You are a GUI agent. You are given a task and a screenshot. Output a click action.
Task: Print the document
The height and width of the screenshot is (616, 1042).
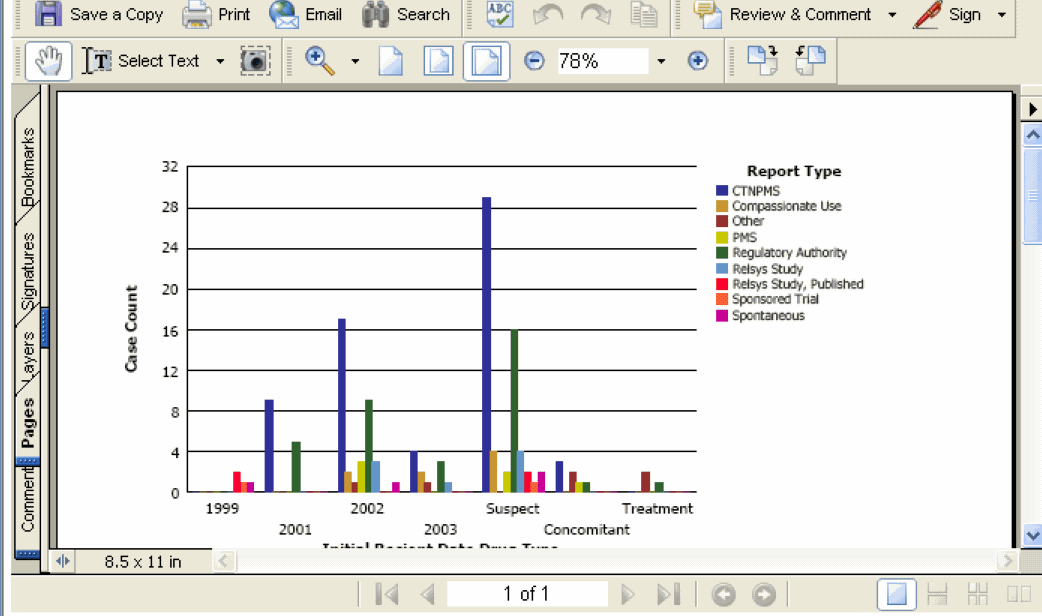(x=217, y=14)
